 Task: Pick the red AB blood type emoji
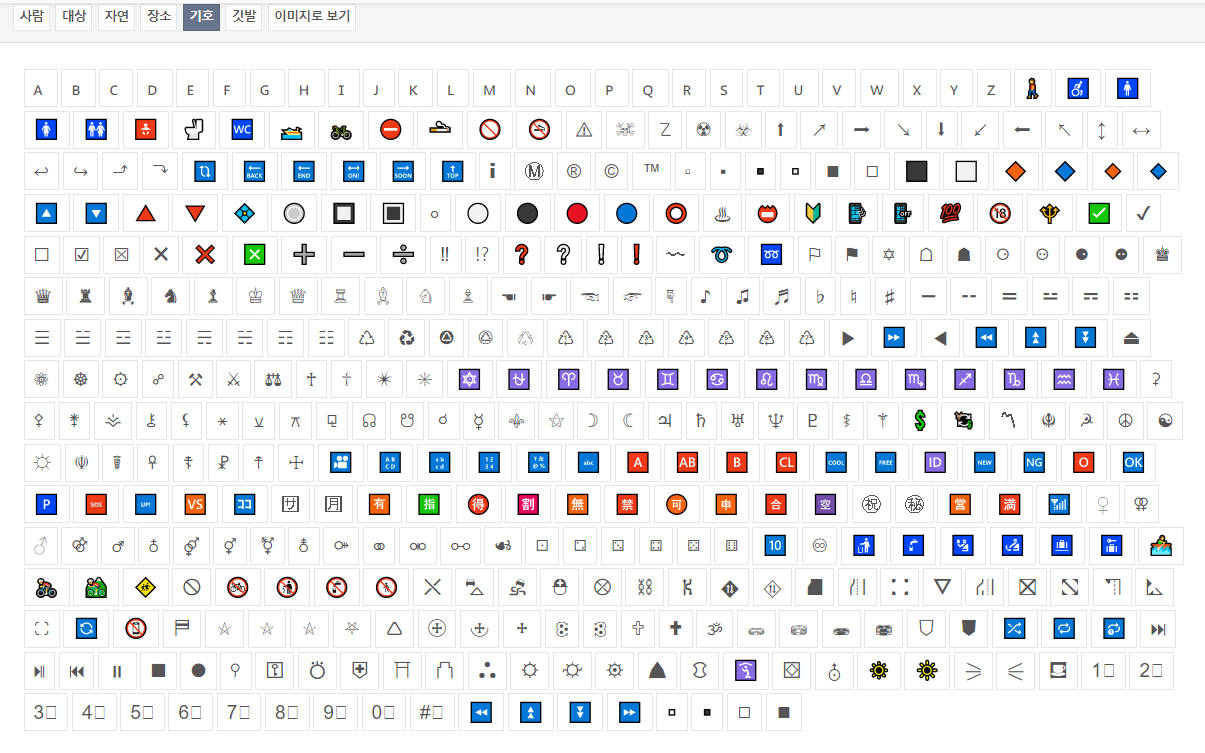(687, 462)
